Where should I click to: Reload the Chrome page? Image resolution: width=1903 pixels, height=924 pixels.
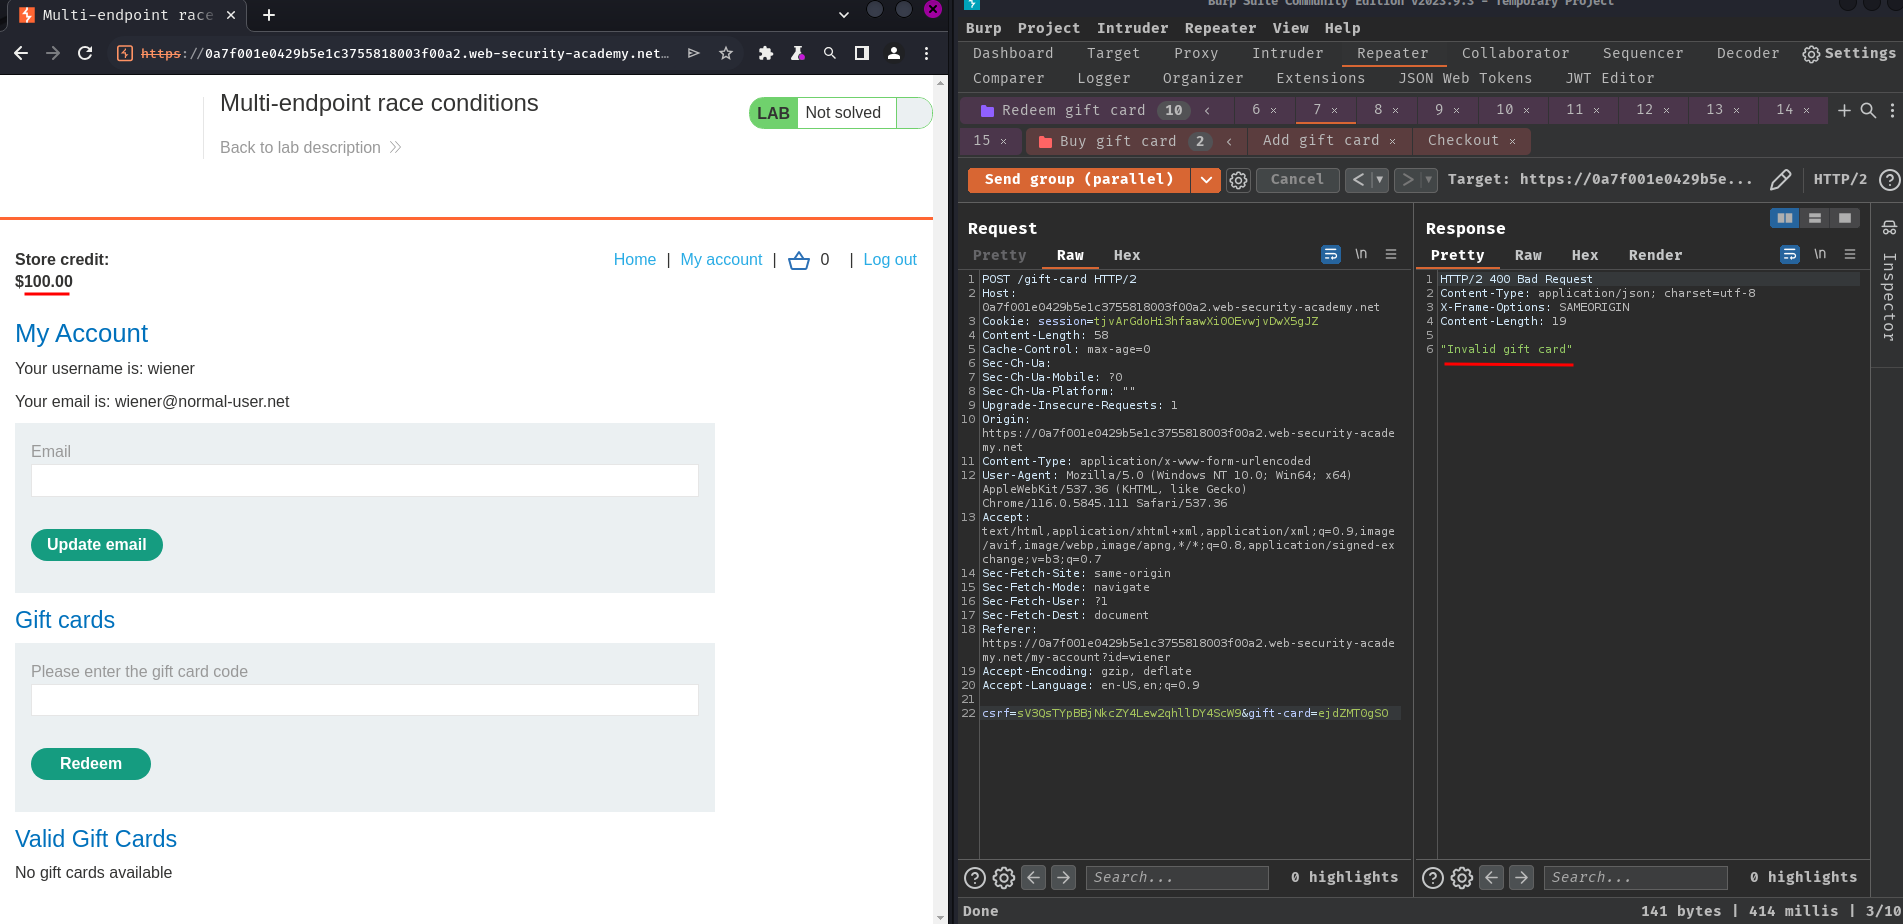click(x=85, y=53)
